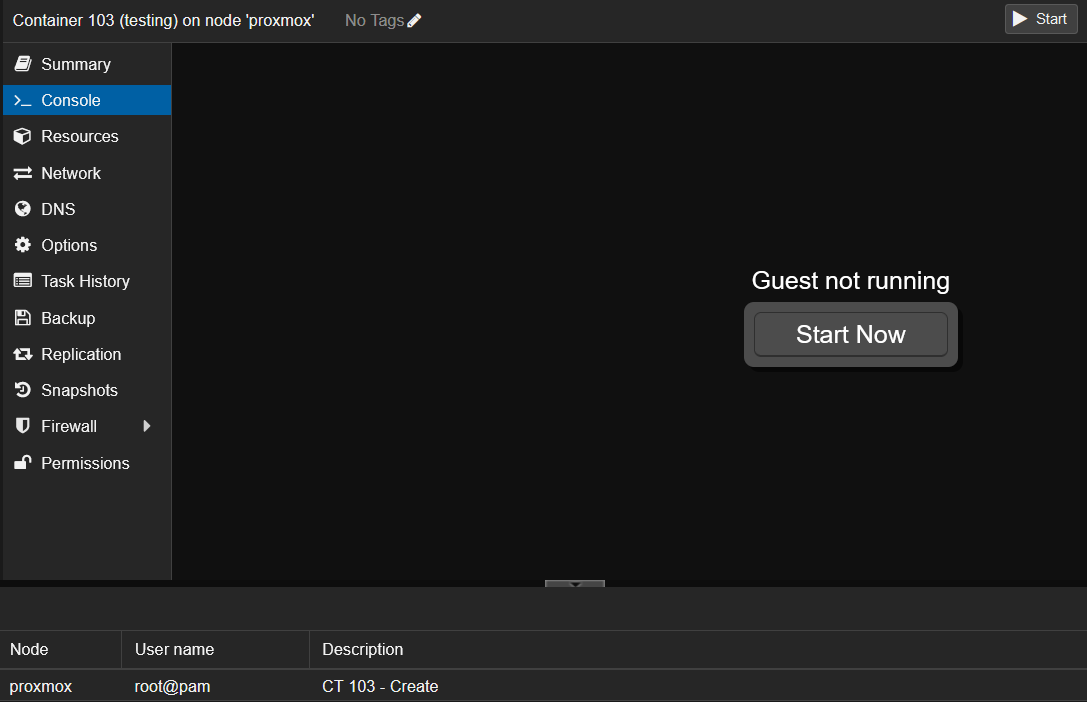Click Start in the top toolbar
1087x702 pixels.
pos(1040,18)
